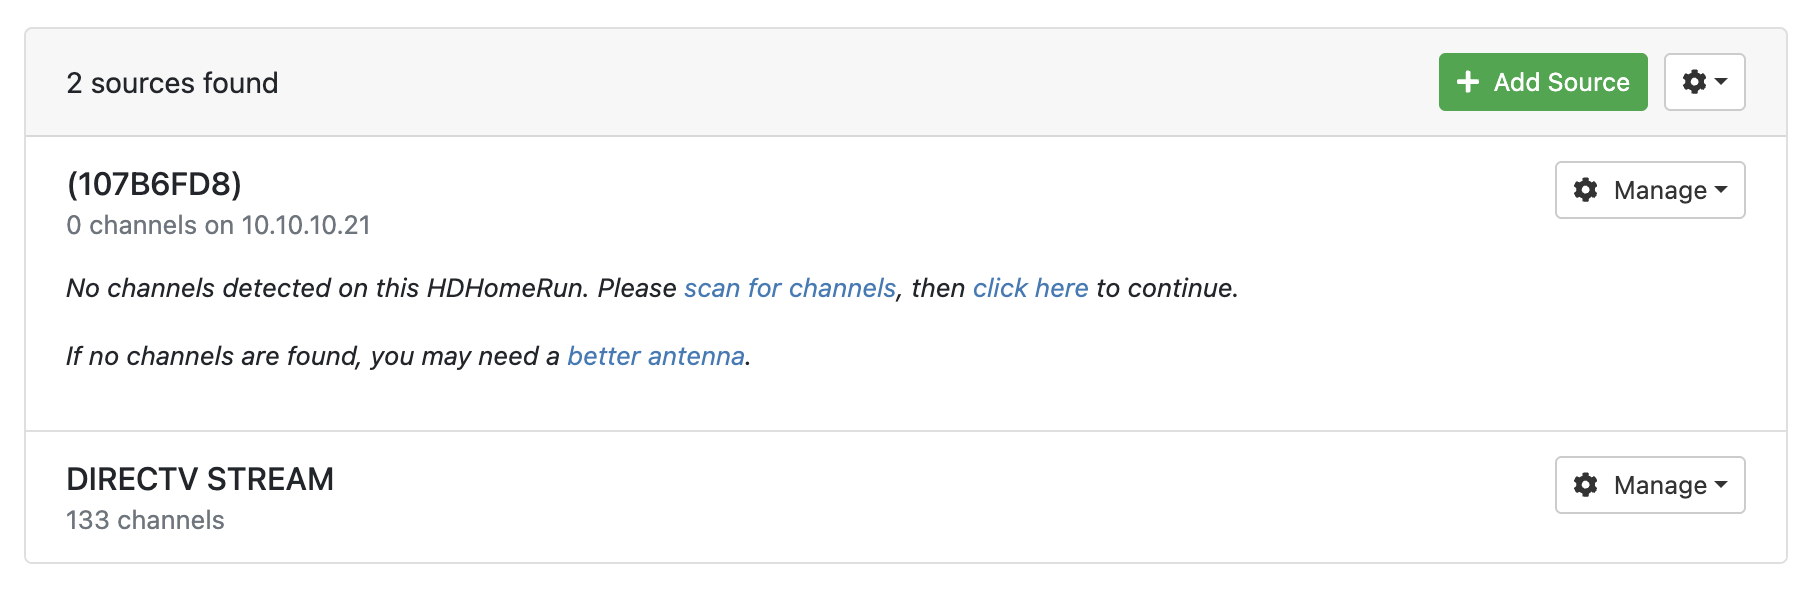Expand the header gear dropdown caret

(1721, 82)
